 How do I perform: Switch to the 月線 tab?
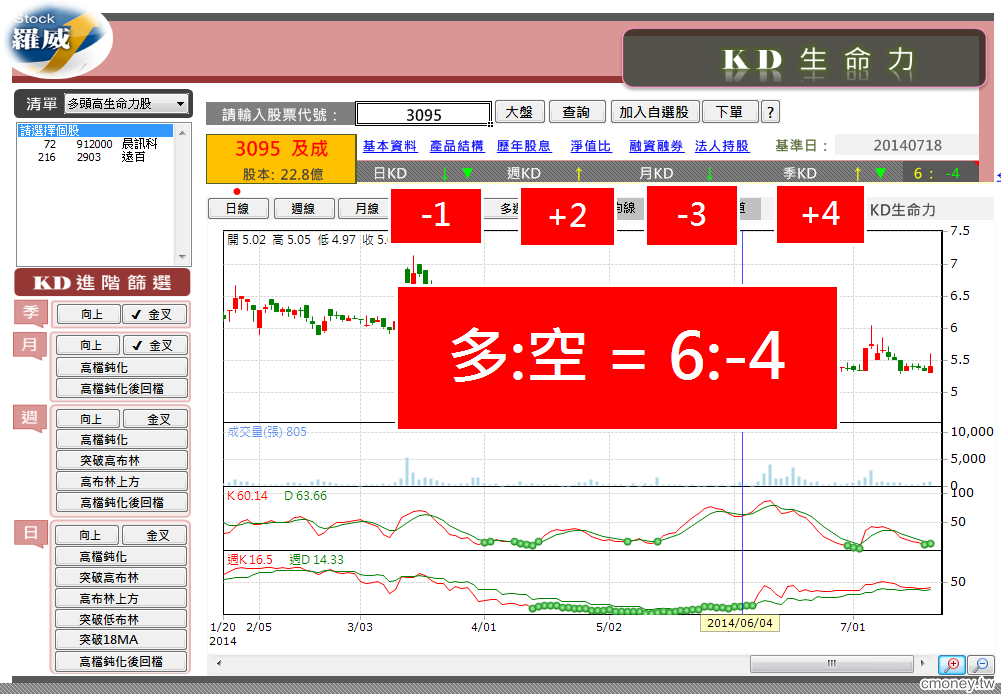click(365, 209)
